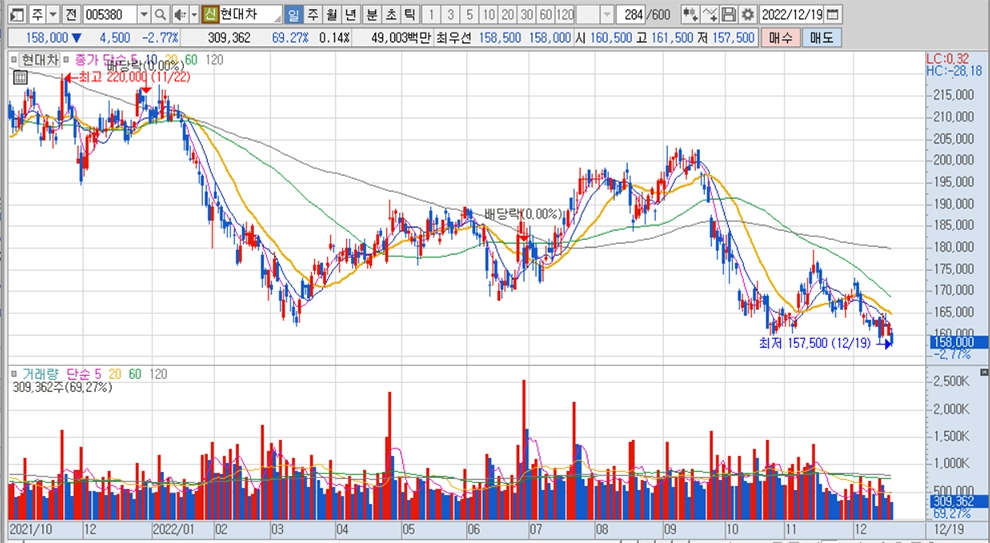Click the add candlestick chart type icon

(690, 15)
